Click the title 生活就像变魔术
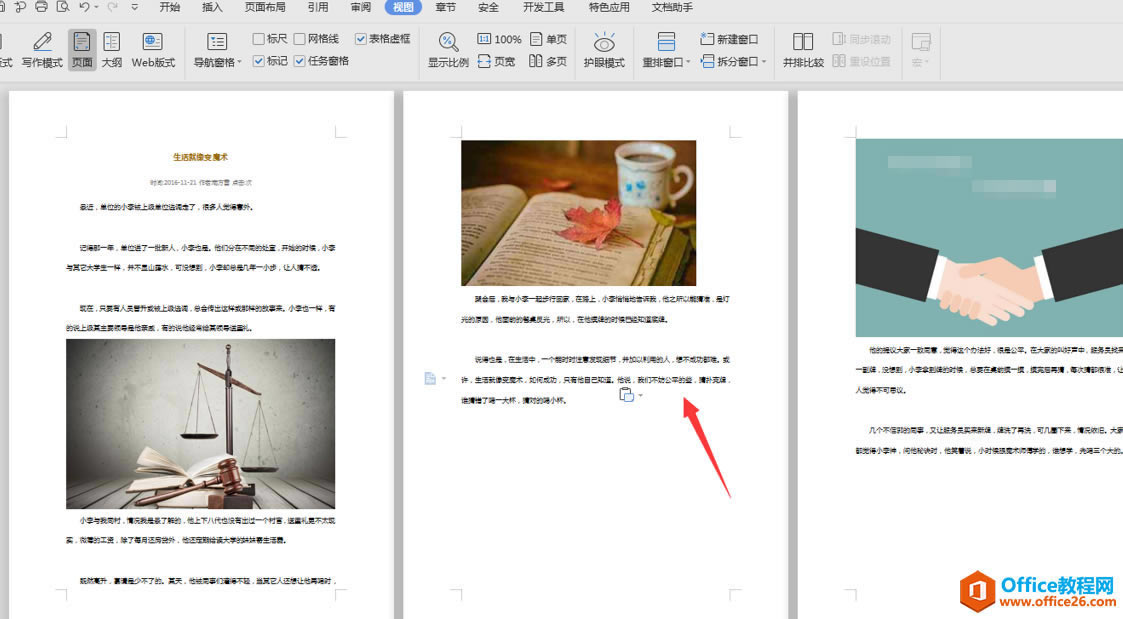 coord(201,157)
